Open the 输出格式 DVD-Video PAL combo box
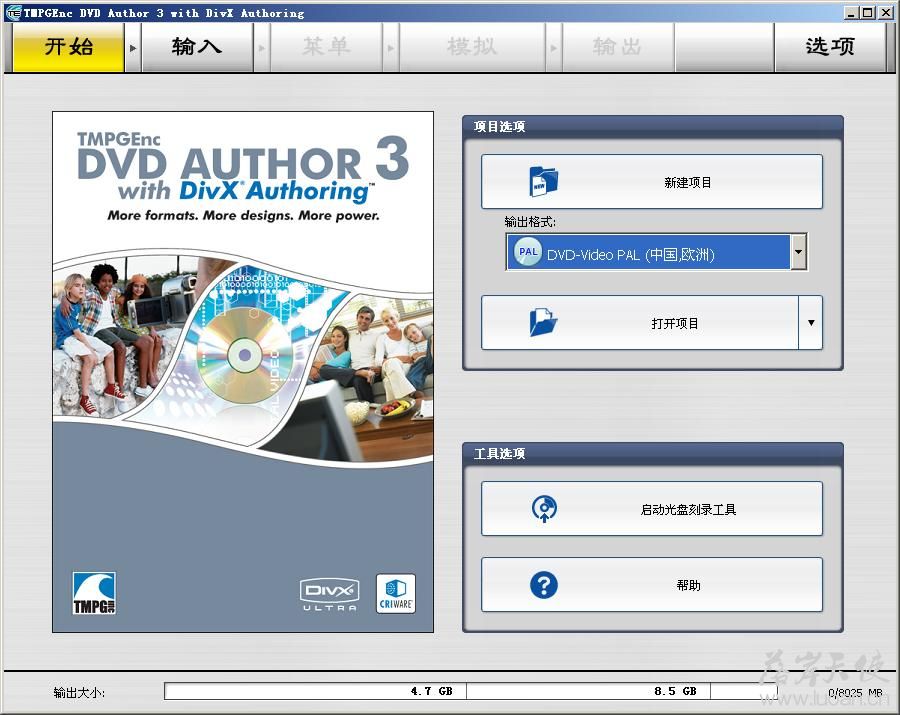 coord(656,252)
